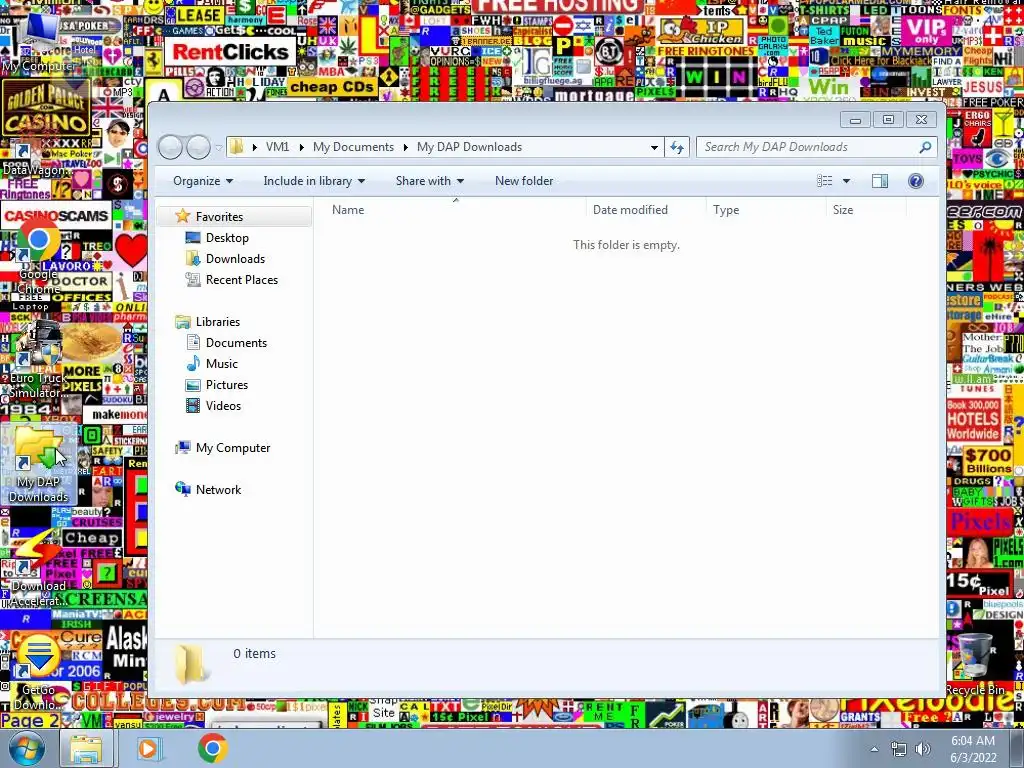Viewport: 1024px width, 768px height.
Task: Launch Windows Media Player from taskbar
Action: tap(148, 748)
